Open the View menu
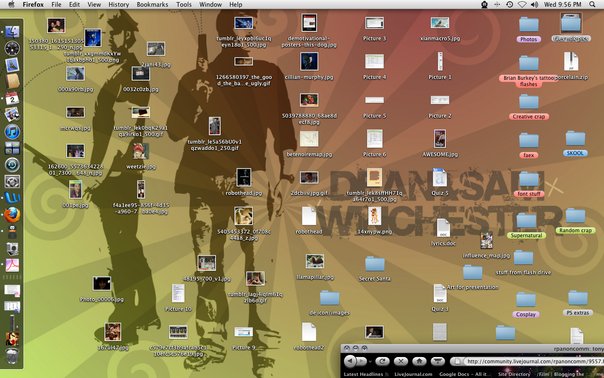This screenshot has width=604, height=378. 94,5
